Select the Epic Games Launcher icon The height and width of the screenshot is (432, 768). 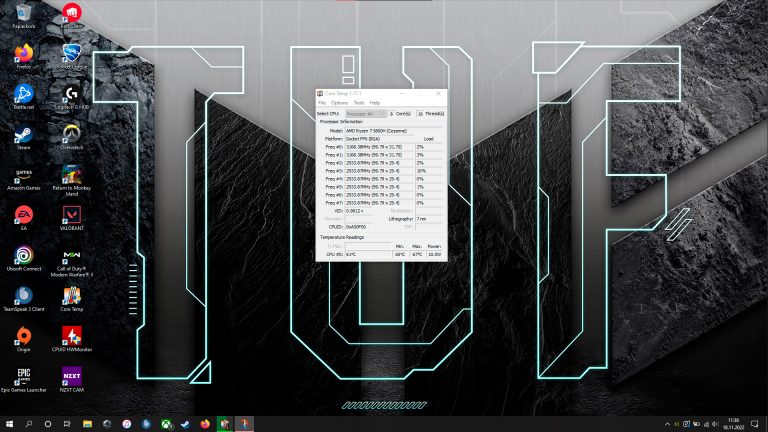point(23,377)
